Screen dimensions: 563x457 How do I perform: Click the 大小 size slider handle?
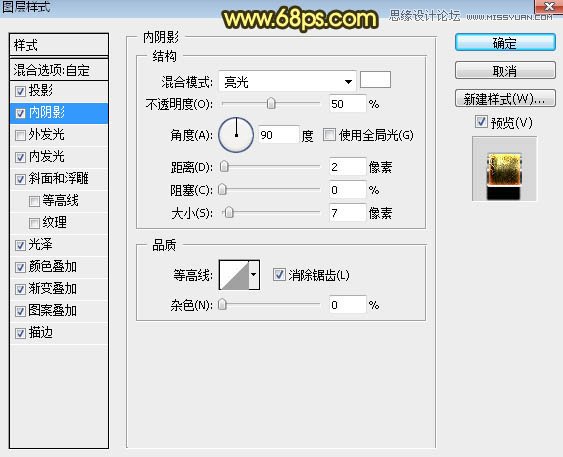[x=229, y=213]
